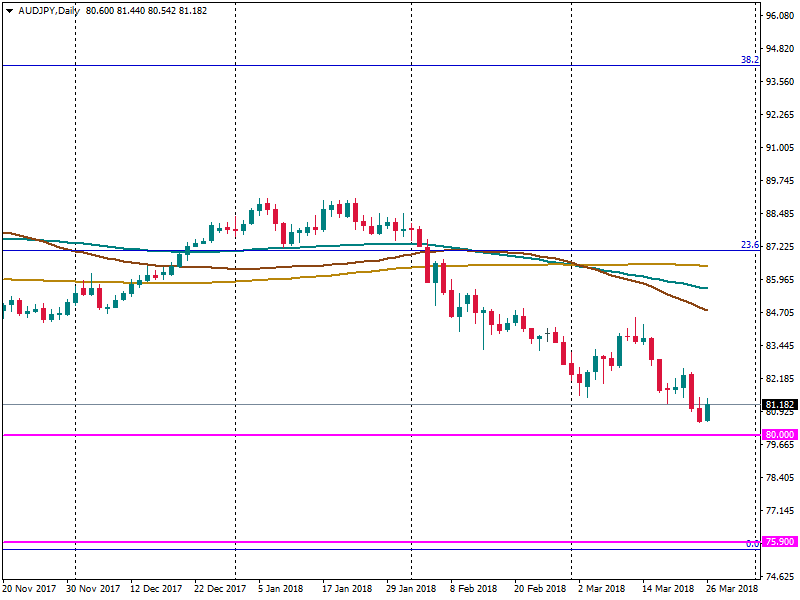Open the chart menu triangle beside AUDJPY
Screen dimensions: 800x600
pyautogui.click(x=9, y=9)
